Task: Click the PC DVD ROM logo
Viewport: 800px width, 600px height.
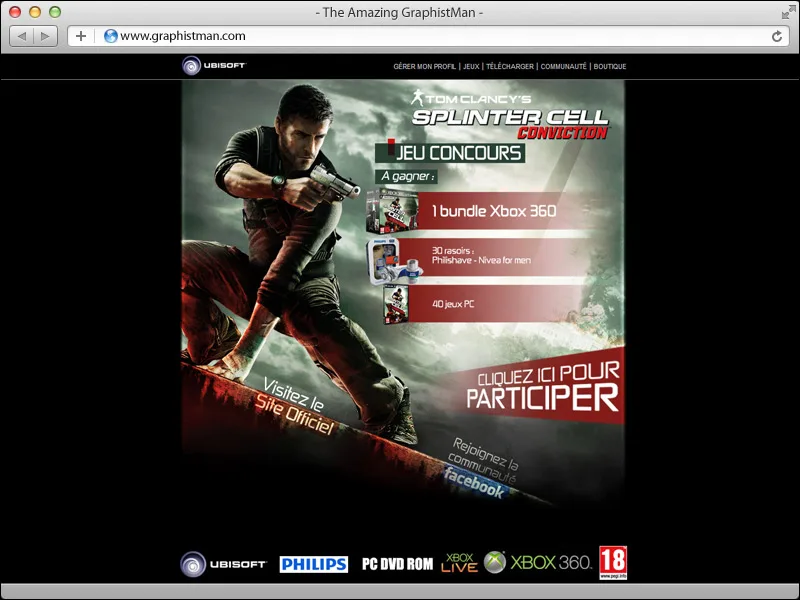Action: (x=397, y=564)
